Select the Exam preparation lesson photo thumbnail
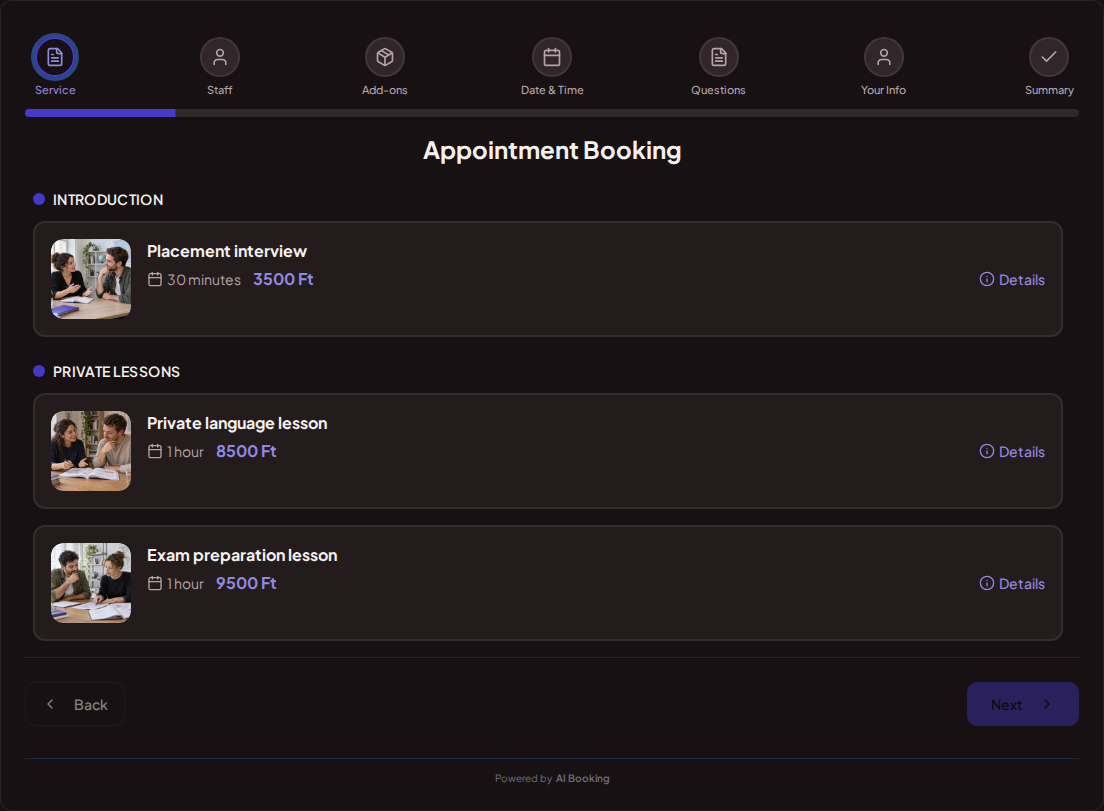This screenshot has height=811, width=1104. [x=91, y=583]
